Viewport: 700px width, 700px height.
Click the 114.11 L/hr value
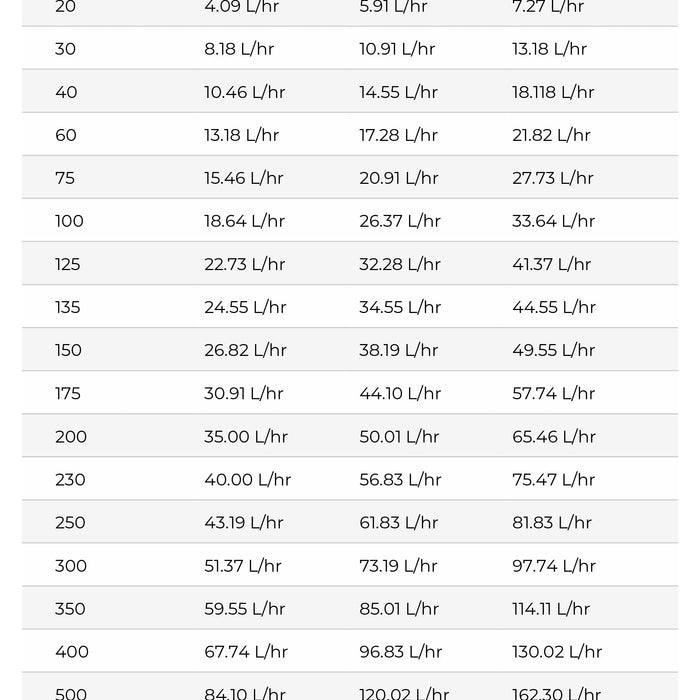pos(550,608)
